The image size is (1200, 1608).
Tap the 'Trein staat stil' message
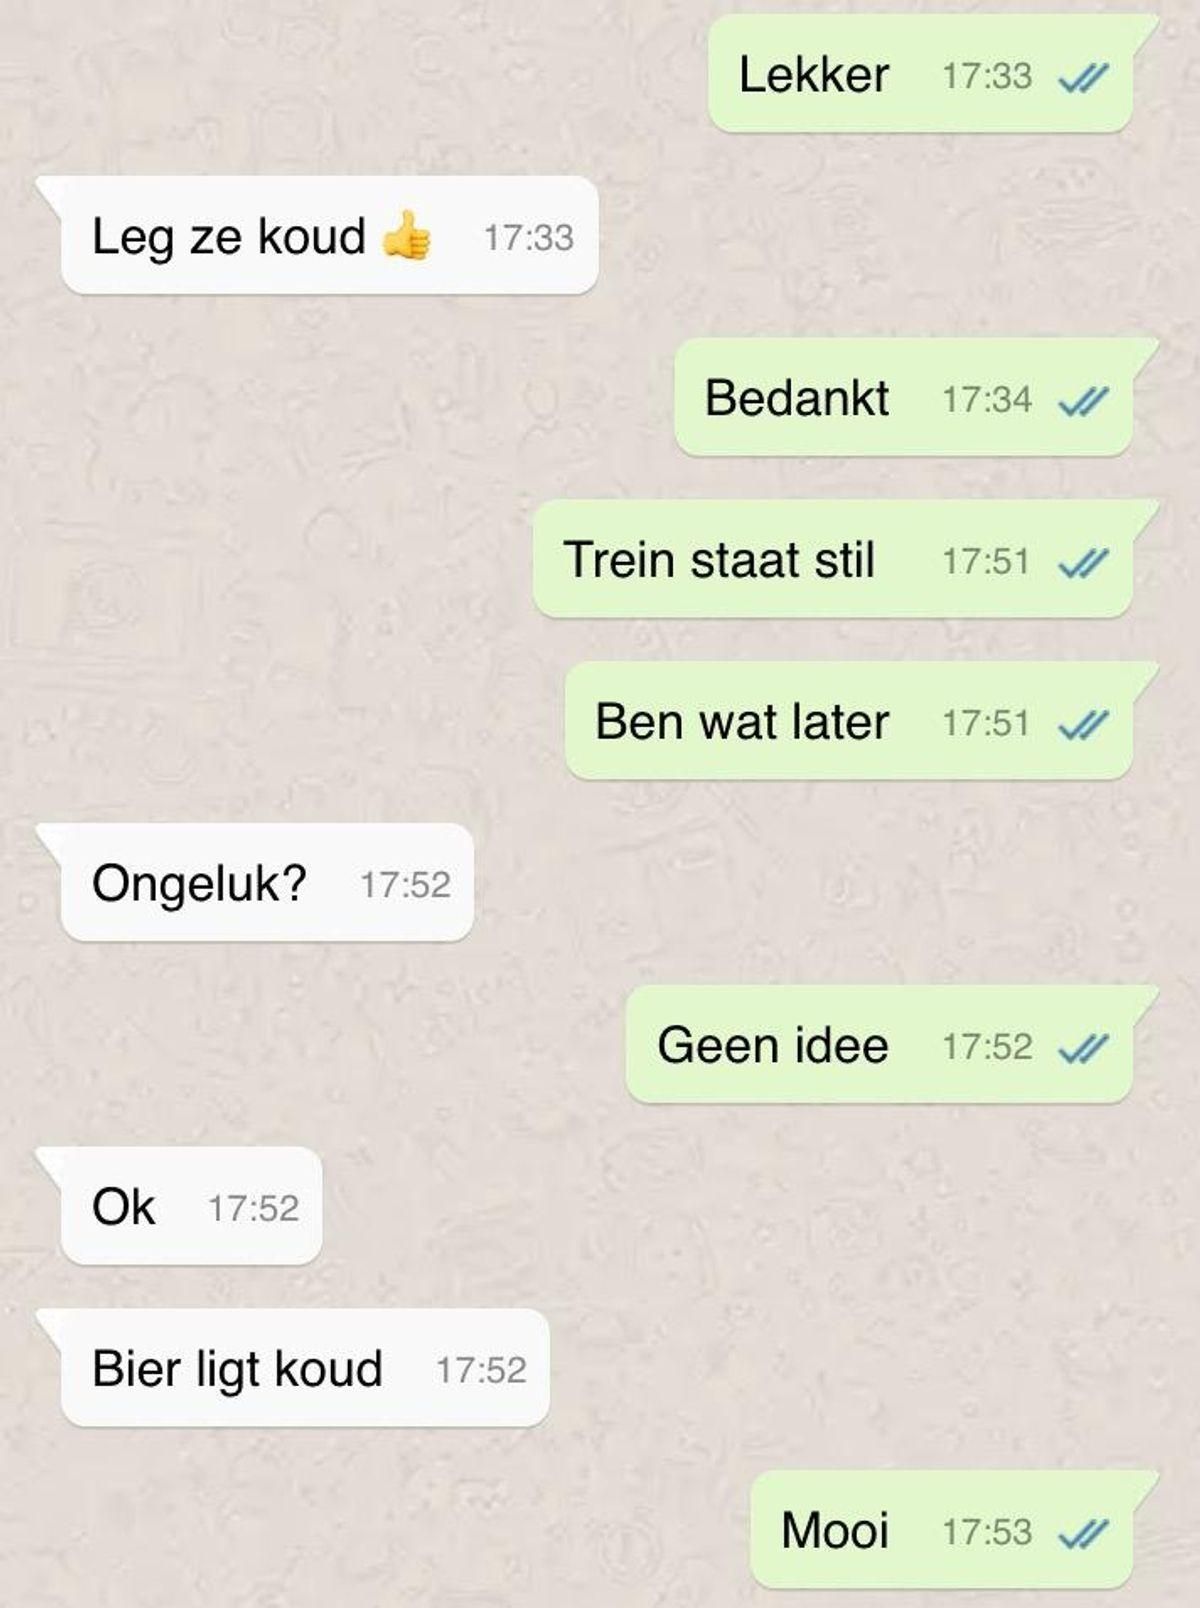(833, 559)
